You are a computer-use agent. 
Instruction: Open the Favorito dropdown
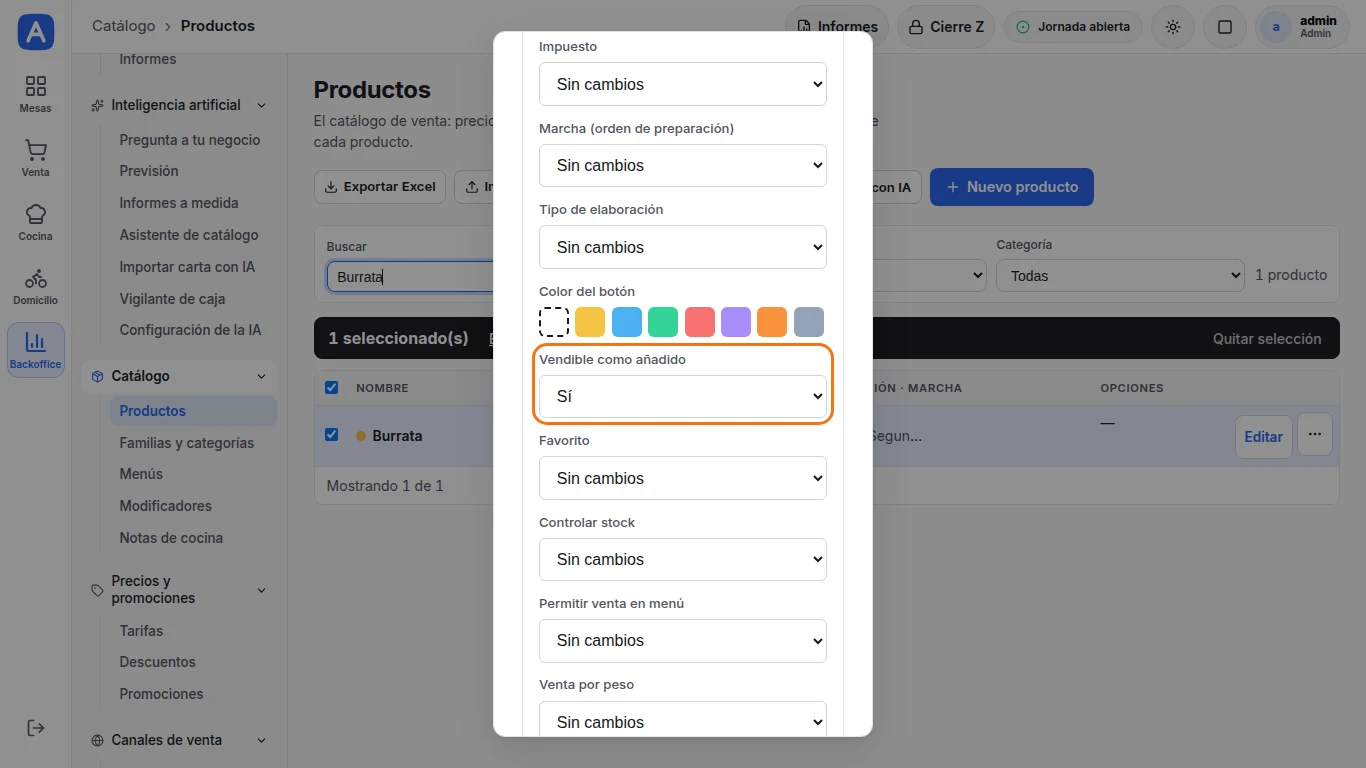pyautogui.click(x=683, y=478)
